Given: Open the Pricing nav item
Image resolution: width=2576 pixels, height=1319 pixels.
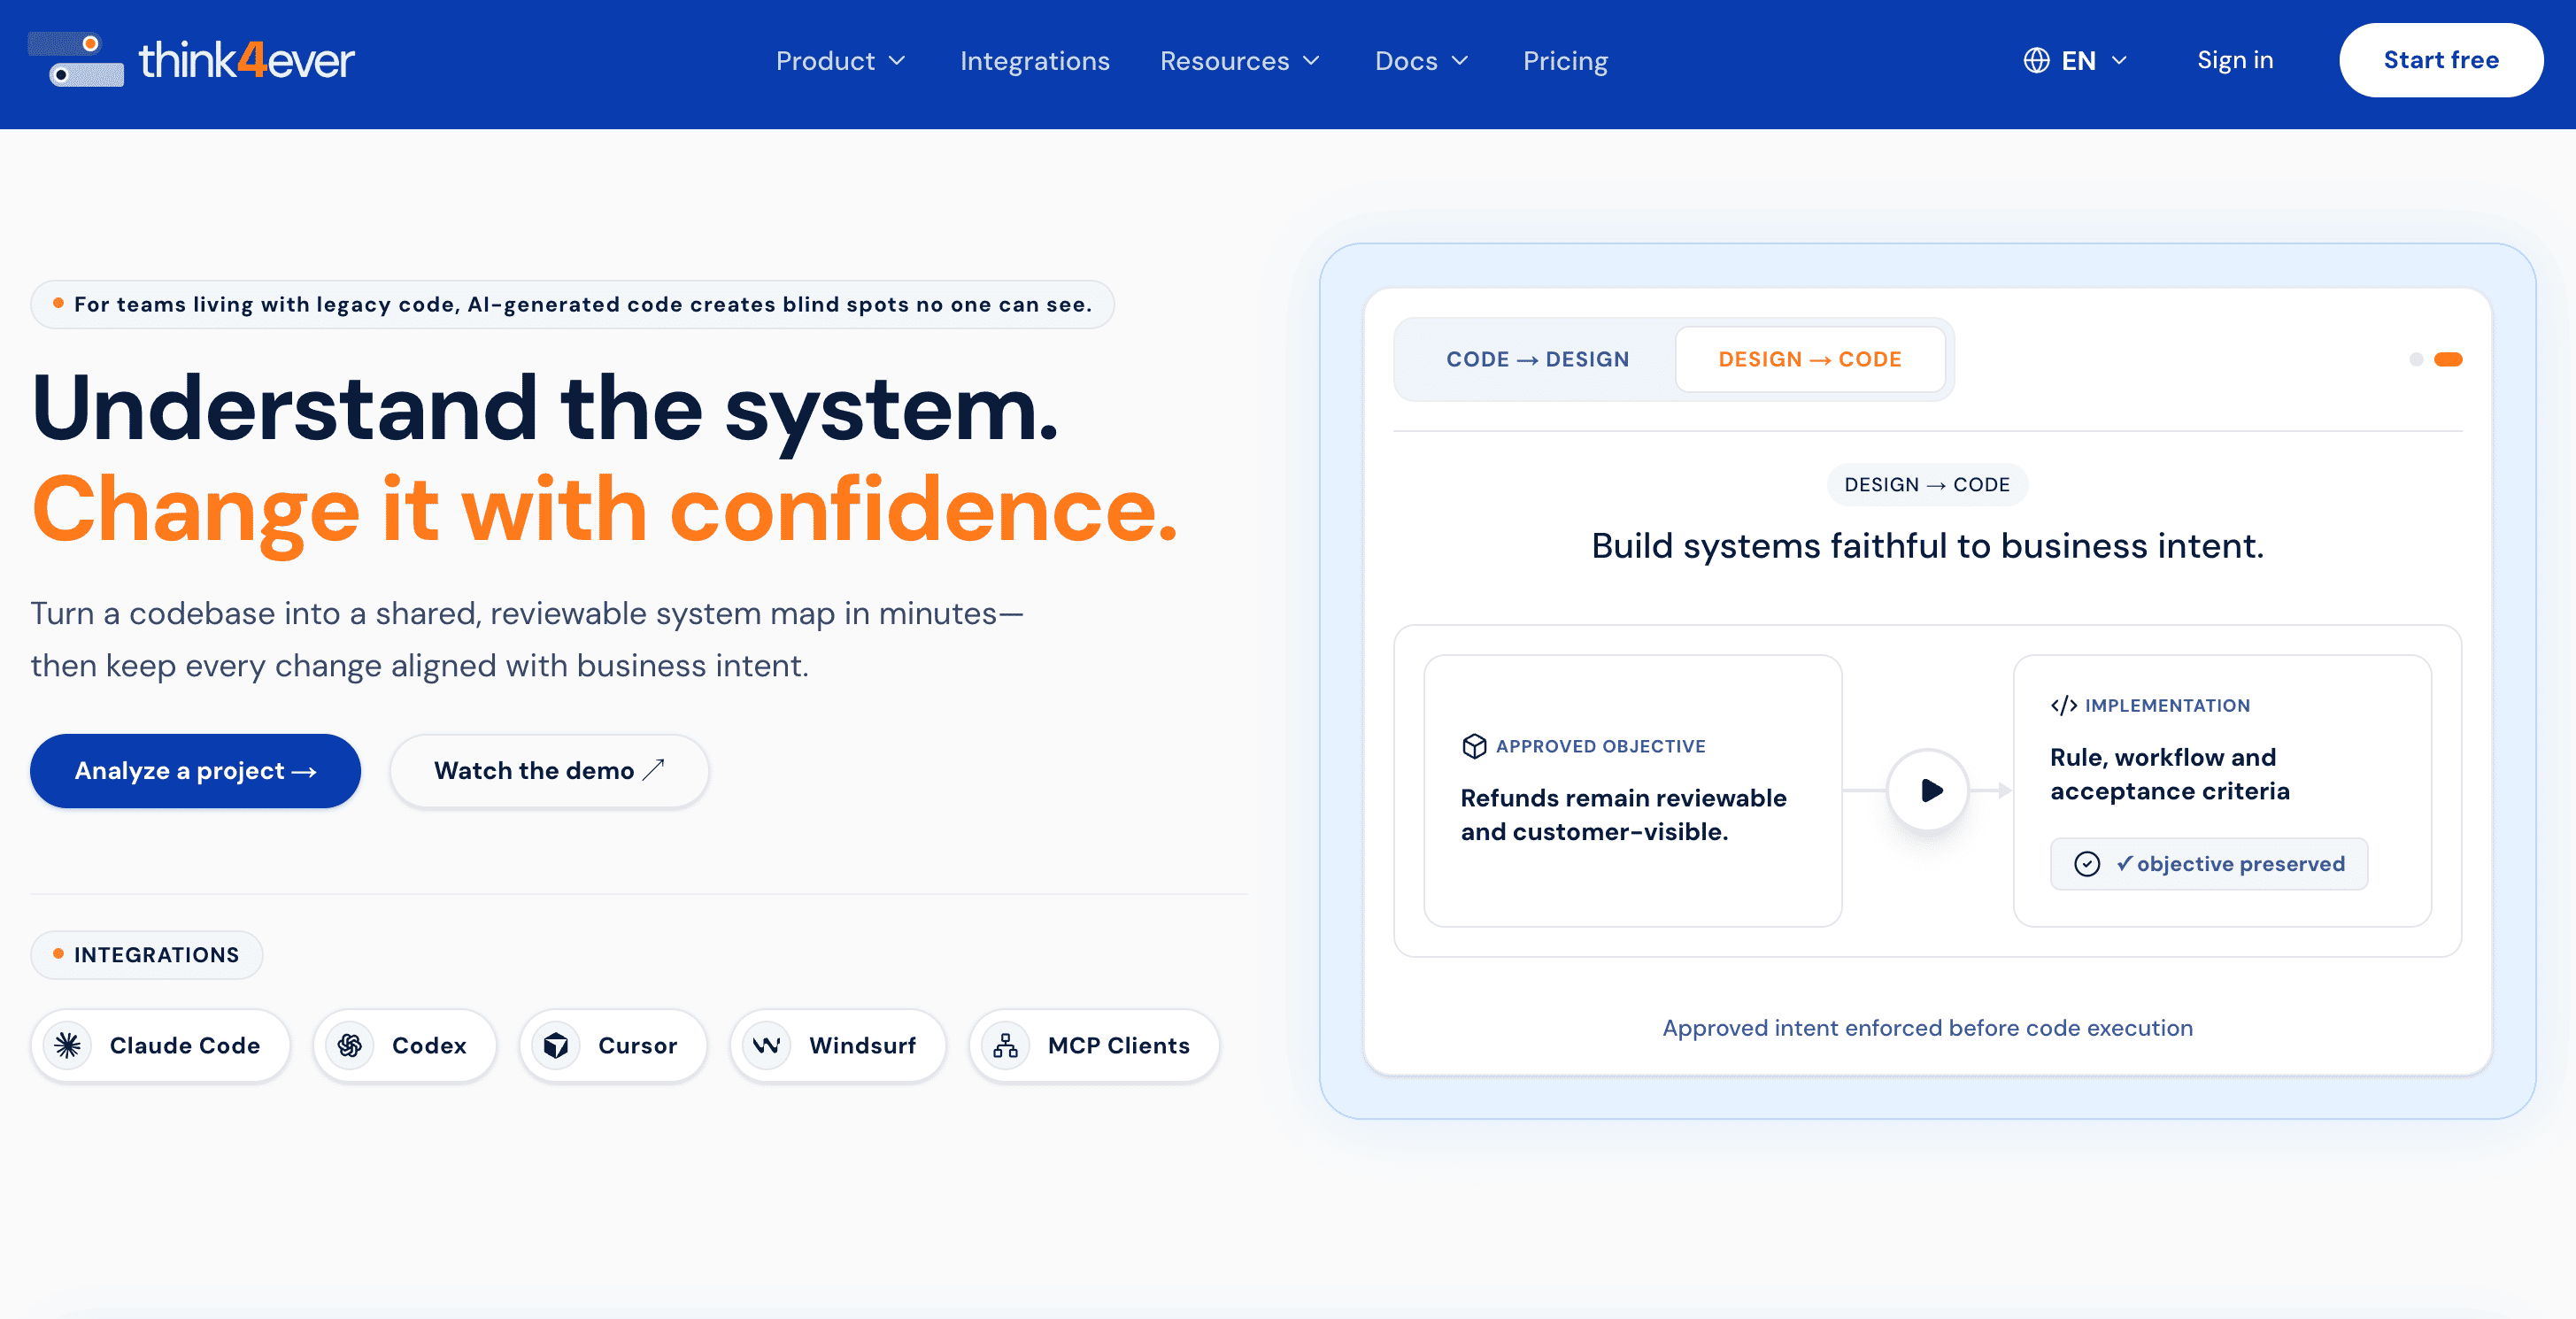Looking at the screenshot, I should pos(1565,61).
